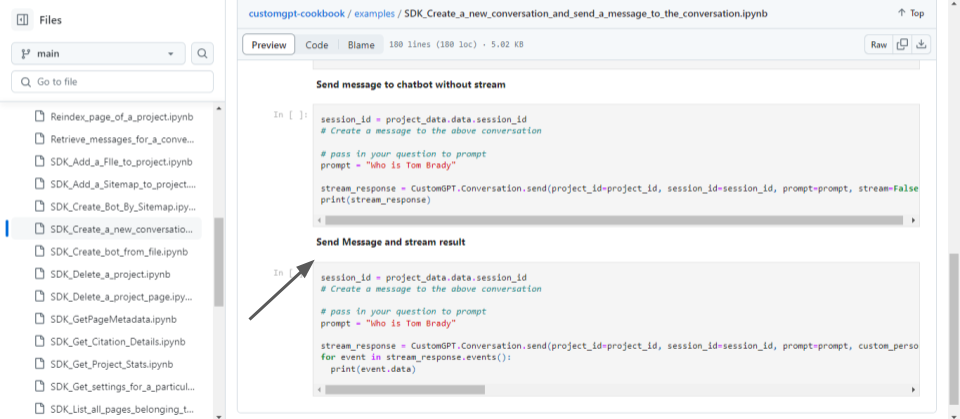960x419 pixels.
Task: Click first code cell scroll right arrow
Action: point(913,220)
